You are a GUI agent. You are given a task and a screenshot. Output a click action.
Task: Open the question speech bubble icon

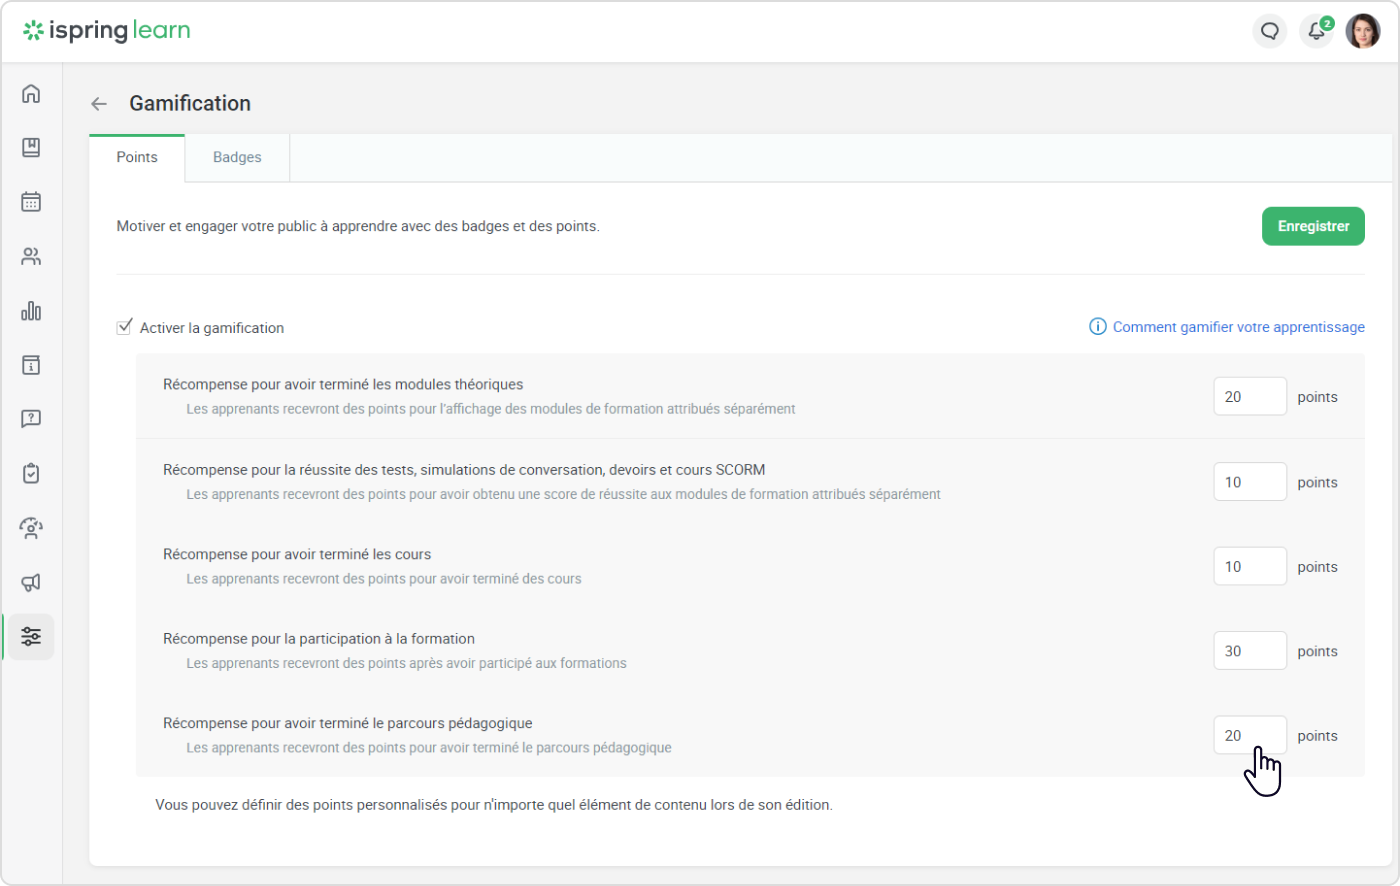(31, 419)
